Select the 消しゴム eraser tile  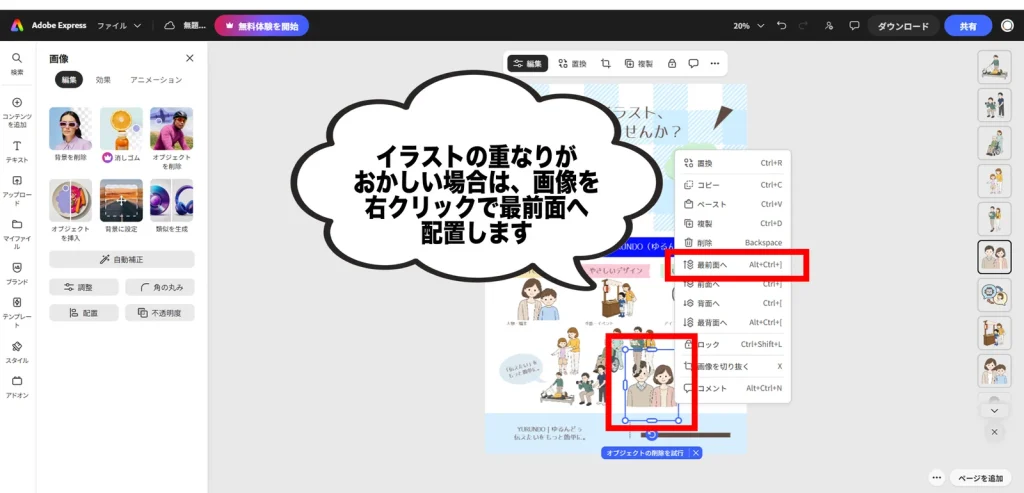point(121,129)
